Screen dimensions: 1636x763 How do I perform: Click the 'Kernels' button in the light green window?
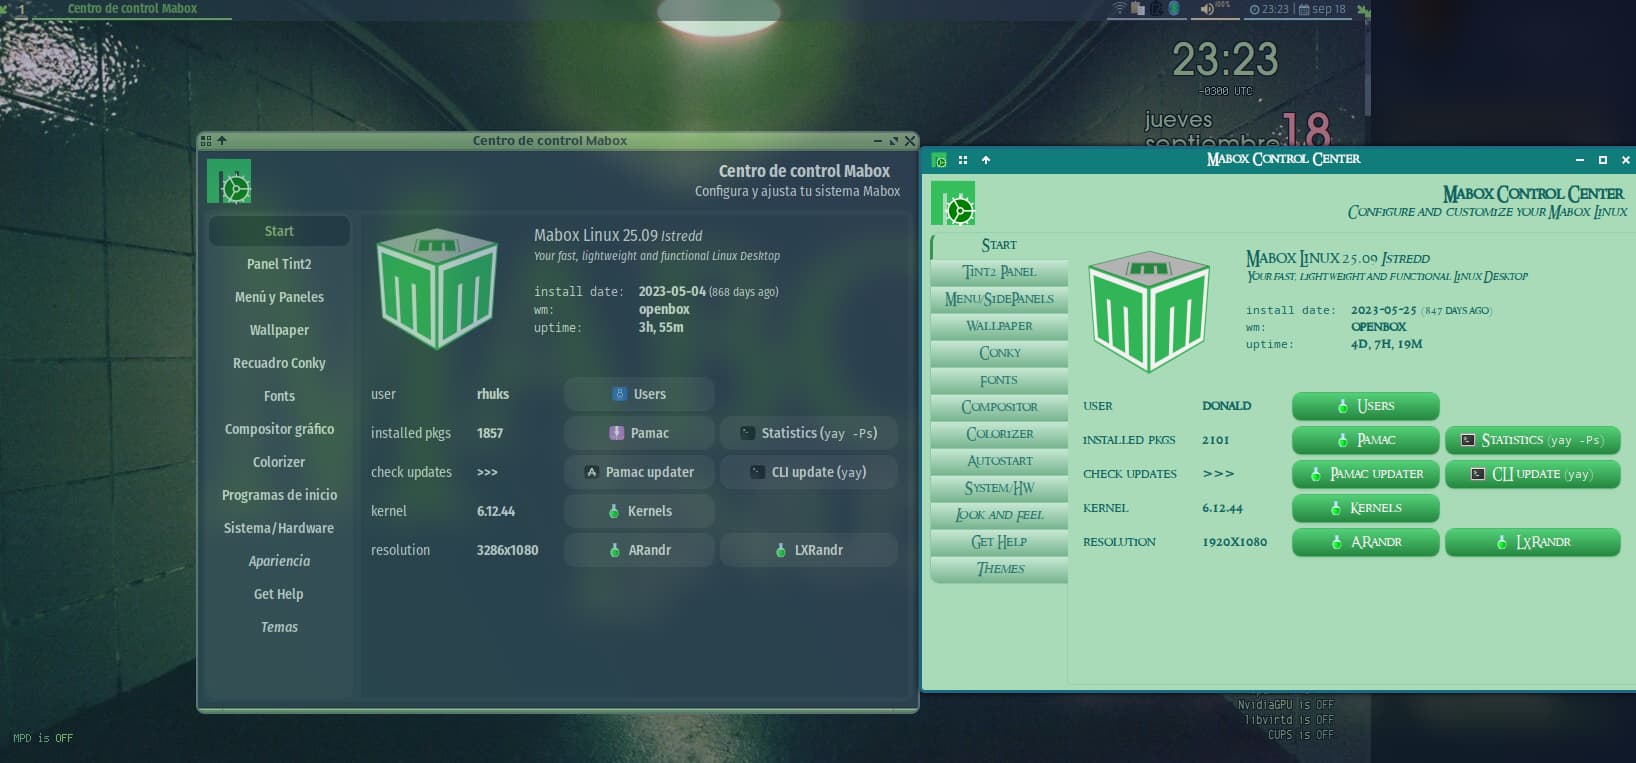[x=1365, y=508]
